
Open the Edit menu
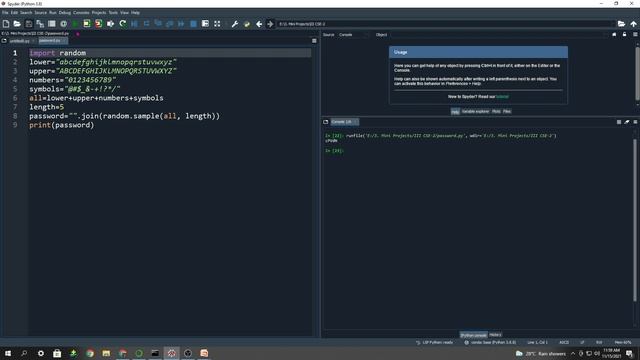point(14,13)
